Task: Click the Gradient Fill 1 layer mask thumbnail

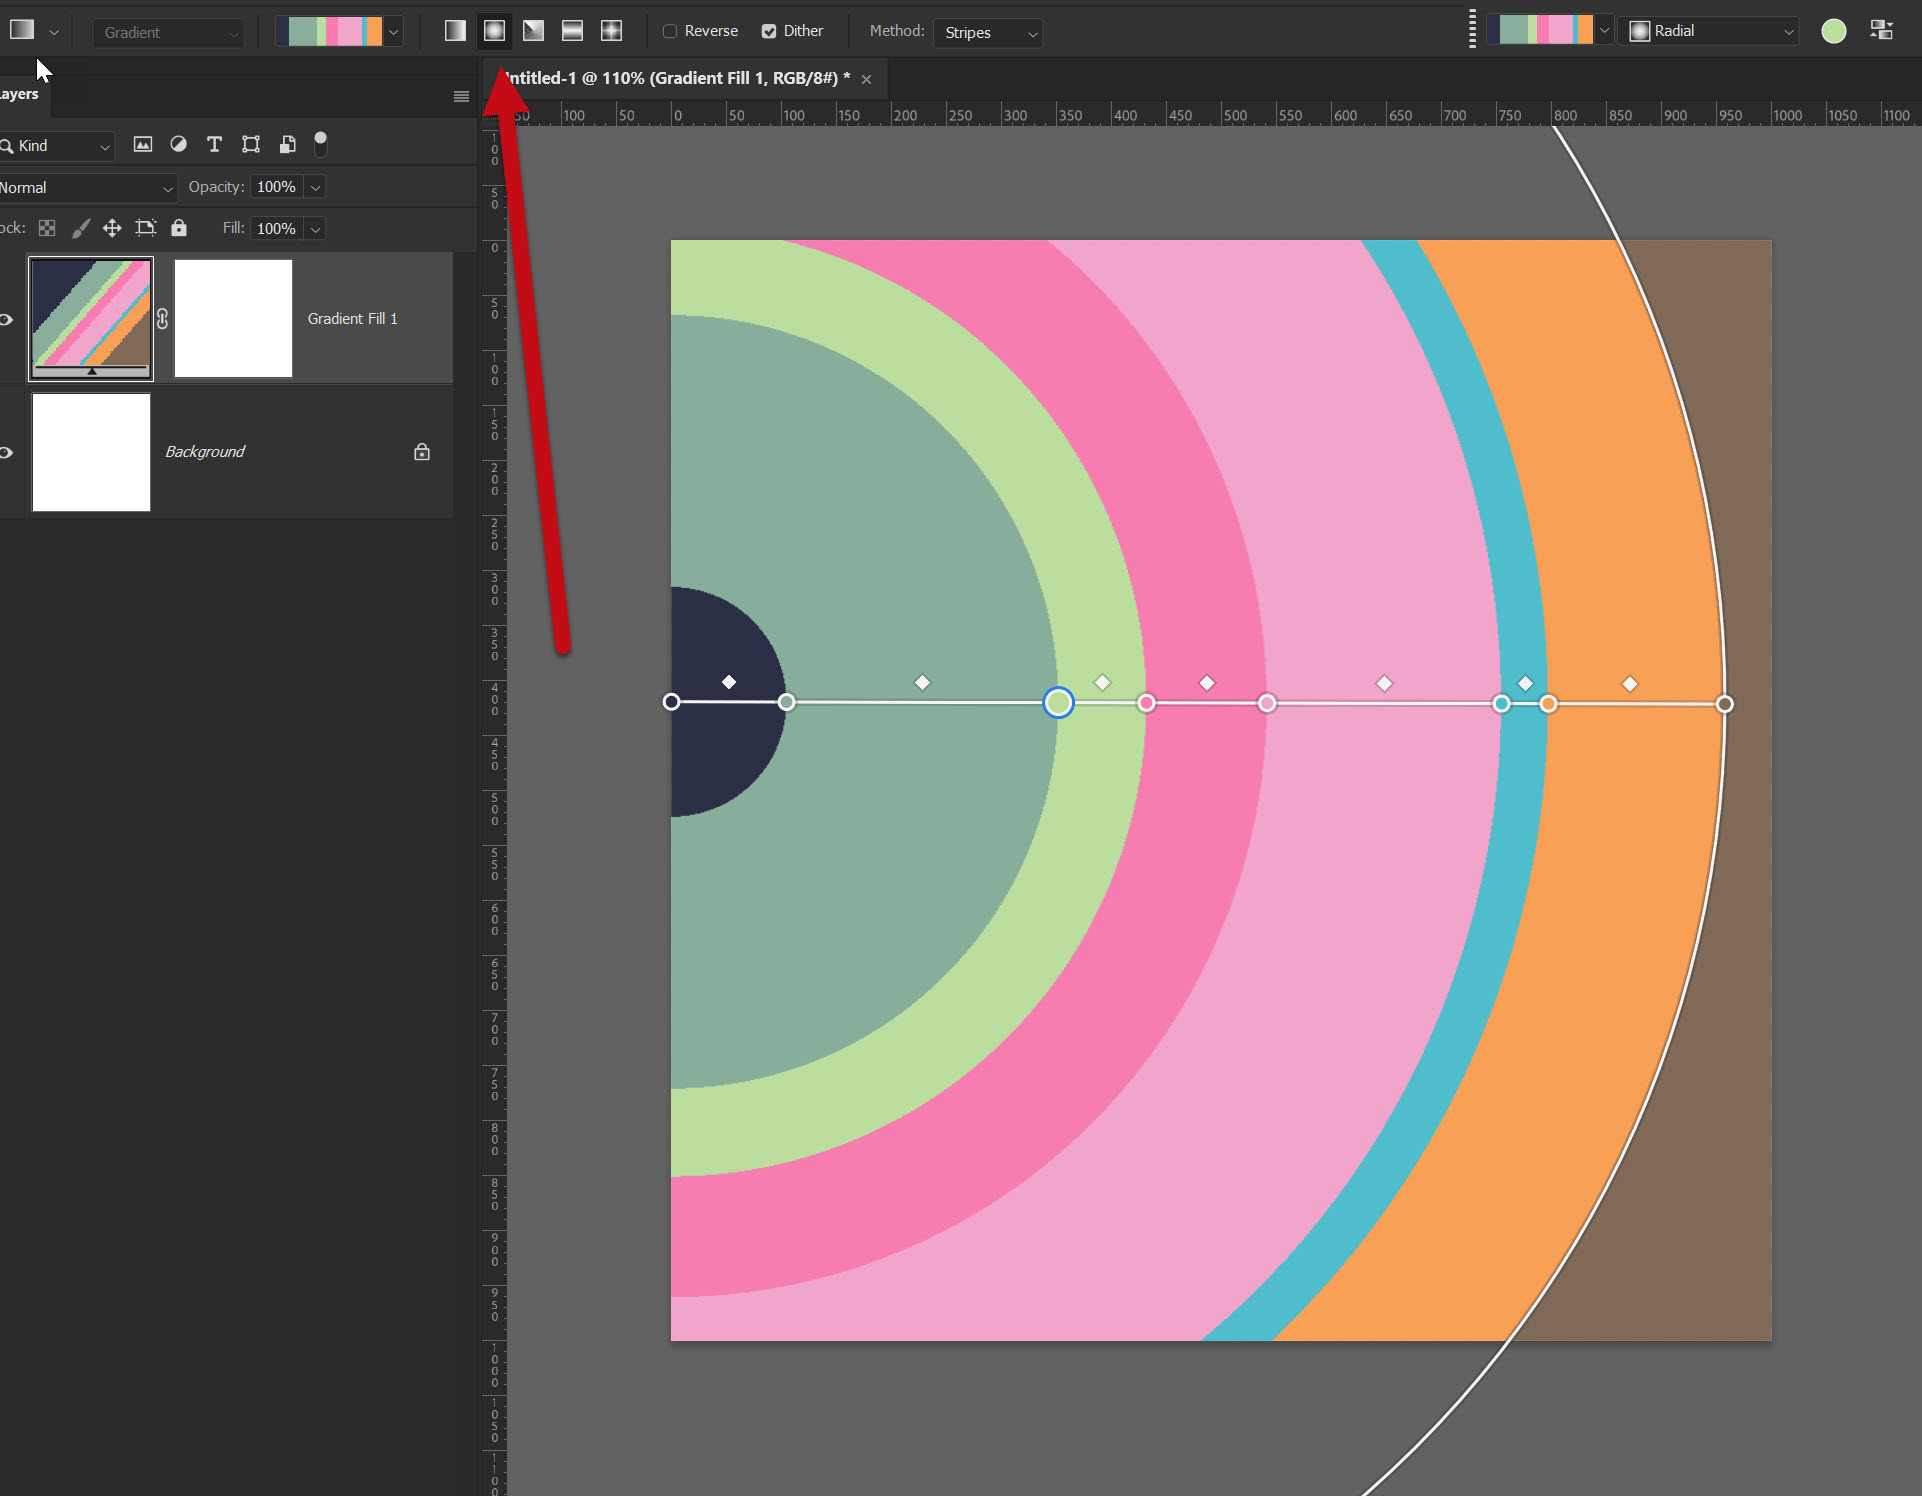Action: pos(233,318)
